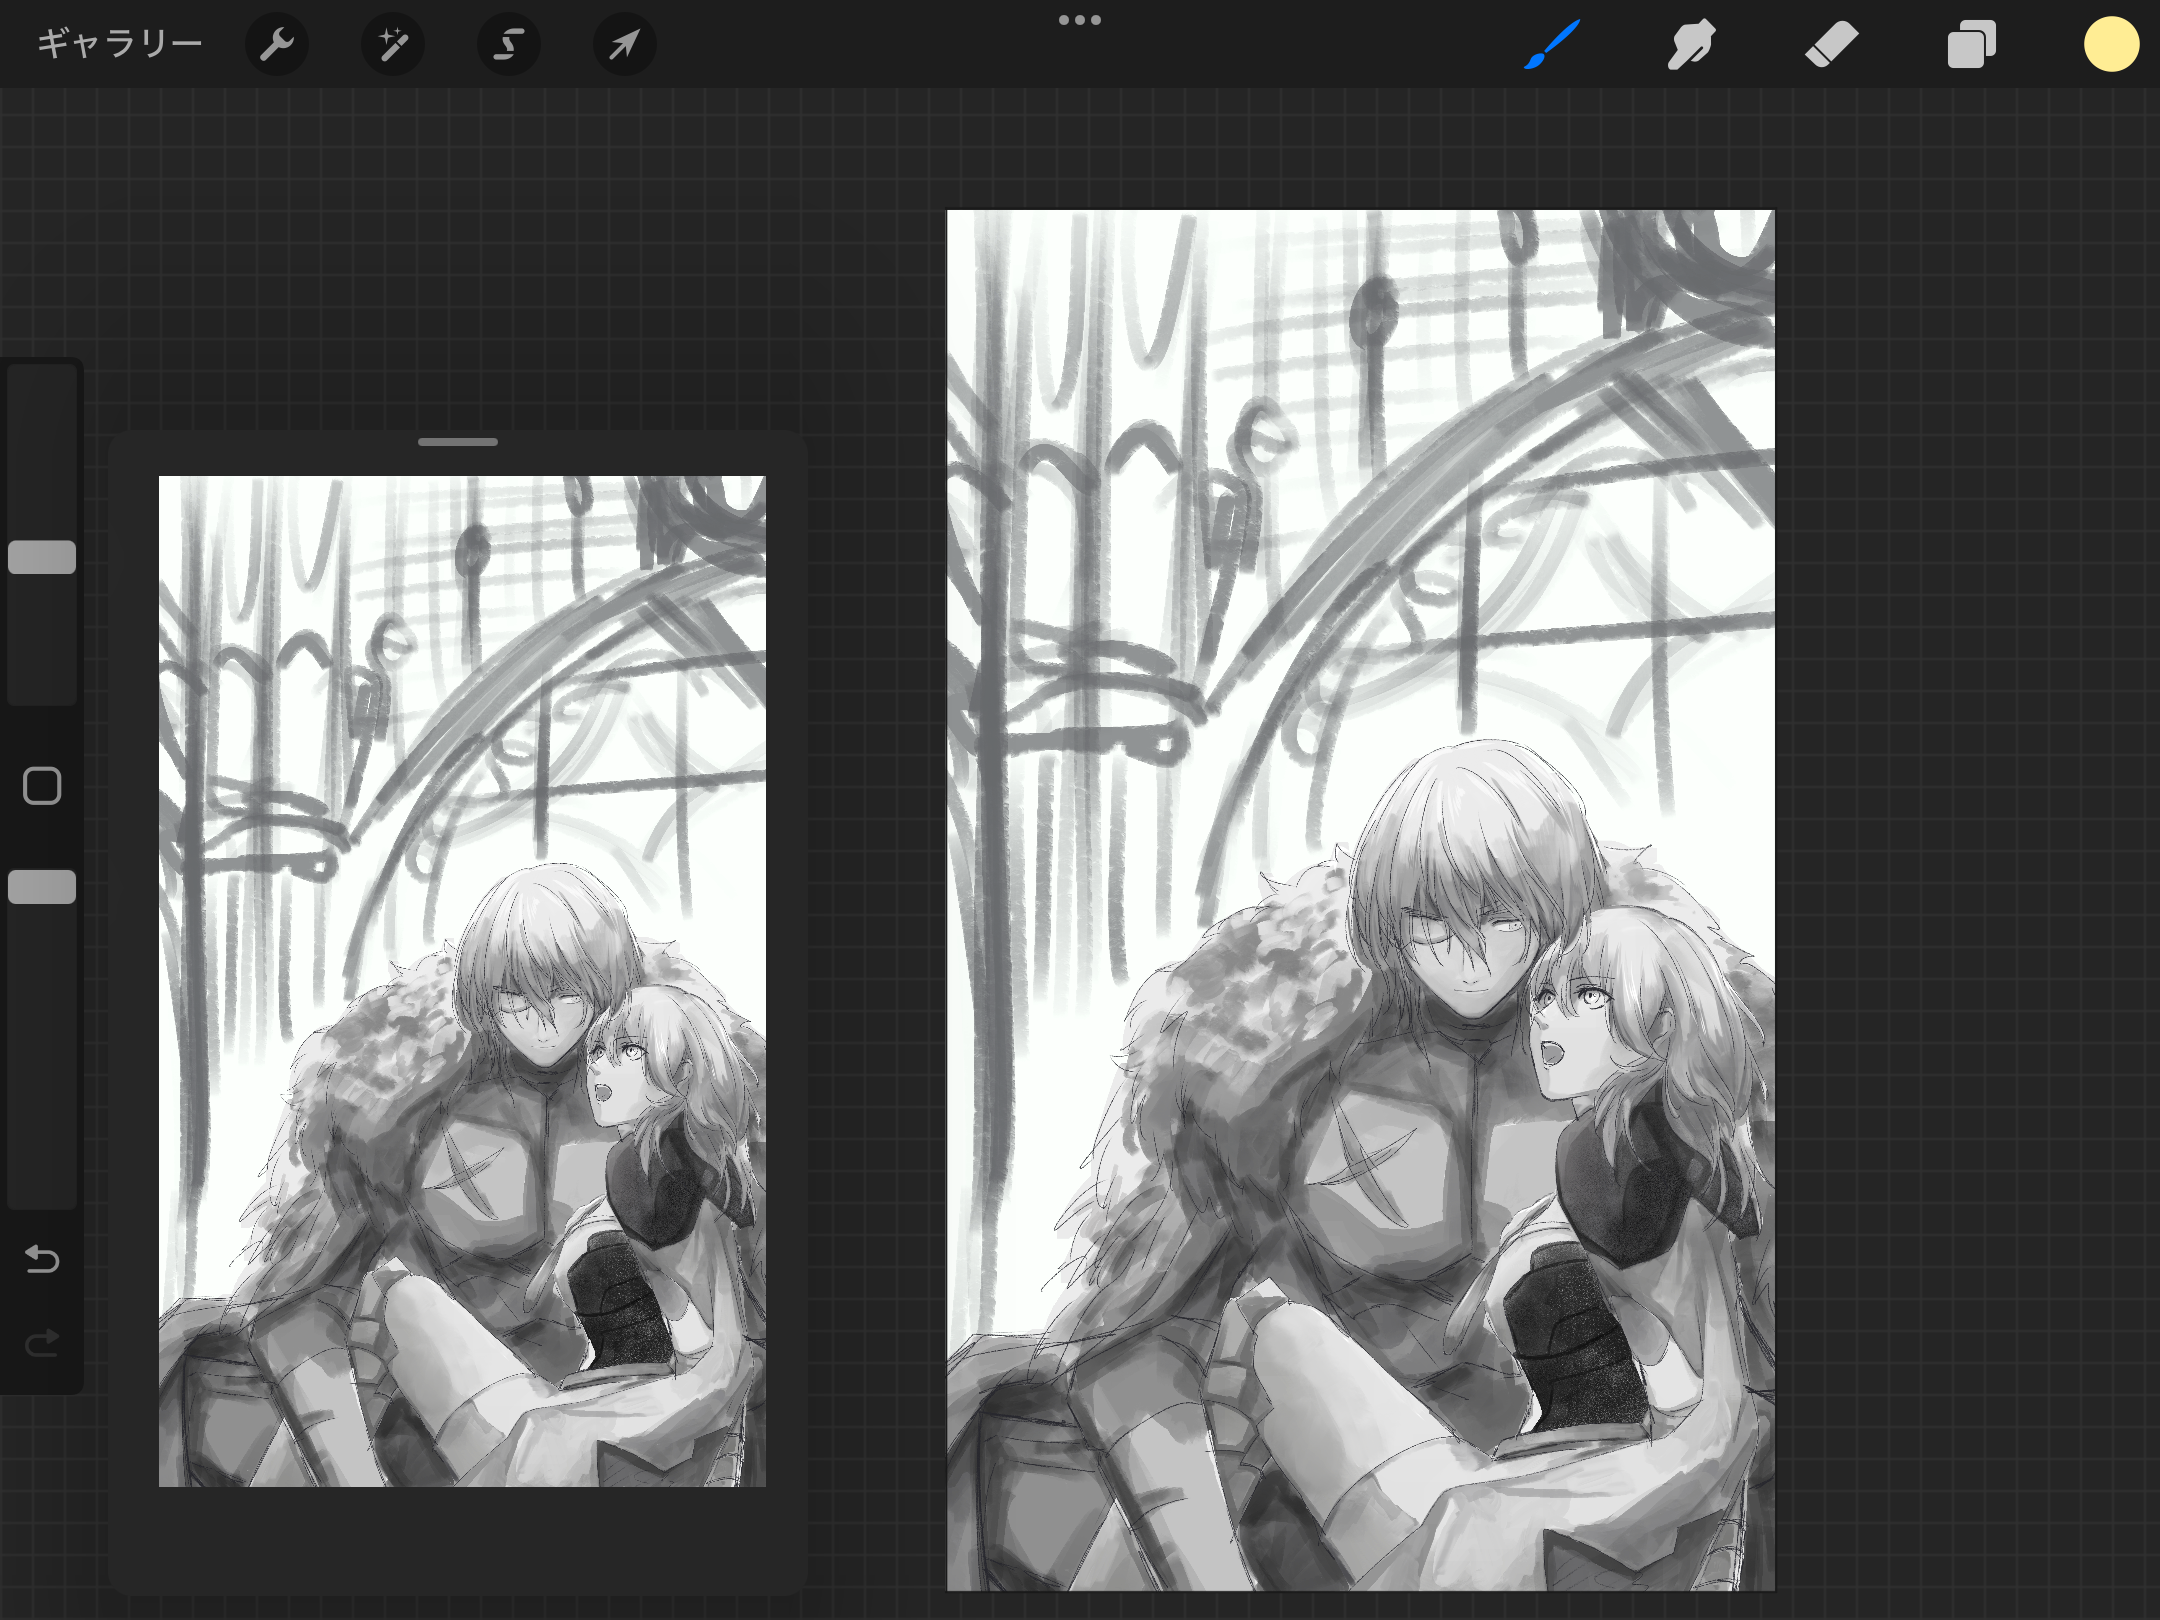Open the yellow active color swatch
This screenshot has height=1620, width=2160.
point(2111,44)
